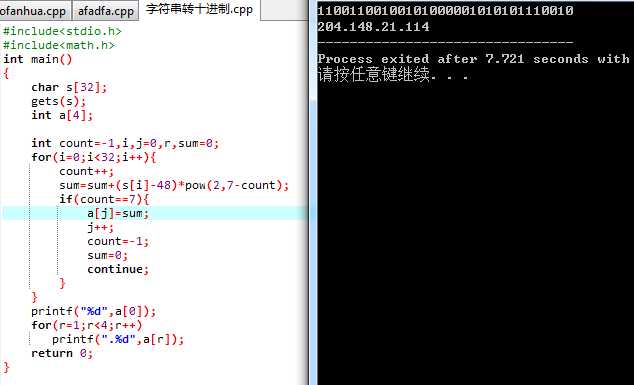Click the count++; statement
Viewport: 634px width, 385px height.
pyautogui.click(x=87, y=171)
